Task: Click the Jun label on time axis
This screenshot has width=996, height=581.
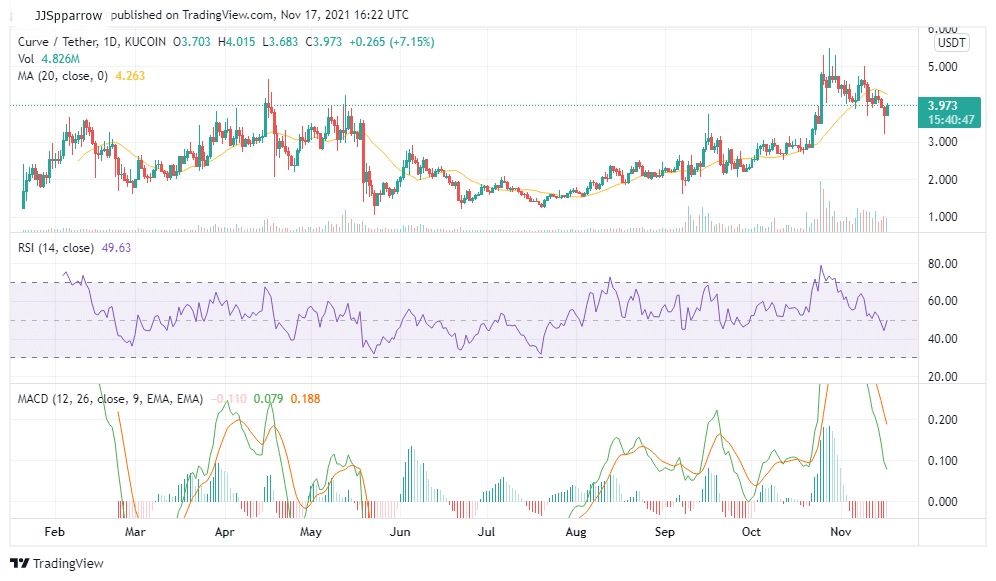Action: pyautogui.click(x=400, y=532)
